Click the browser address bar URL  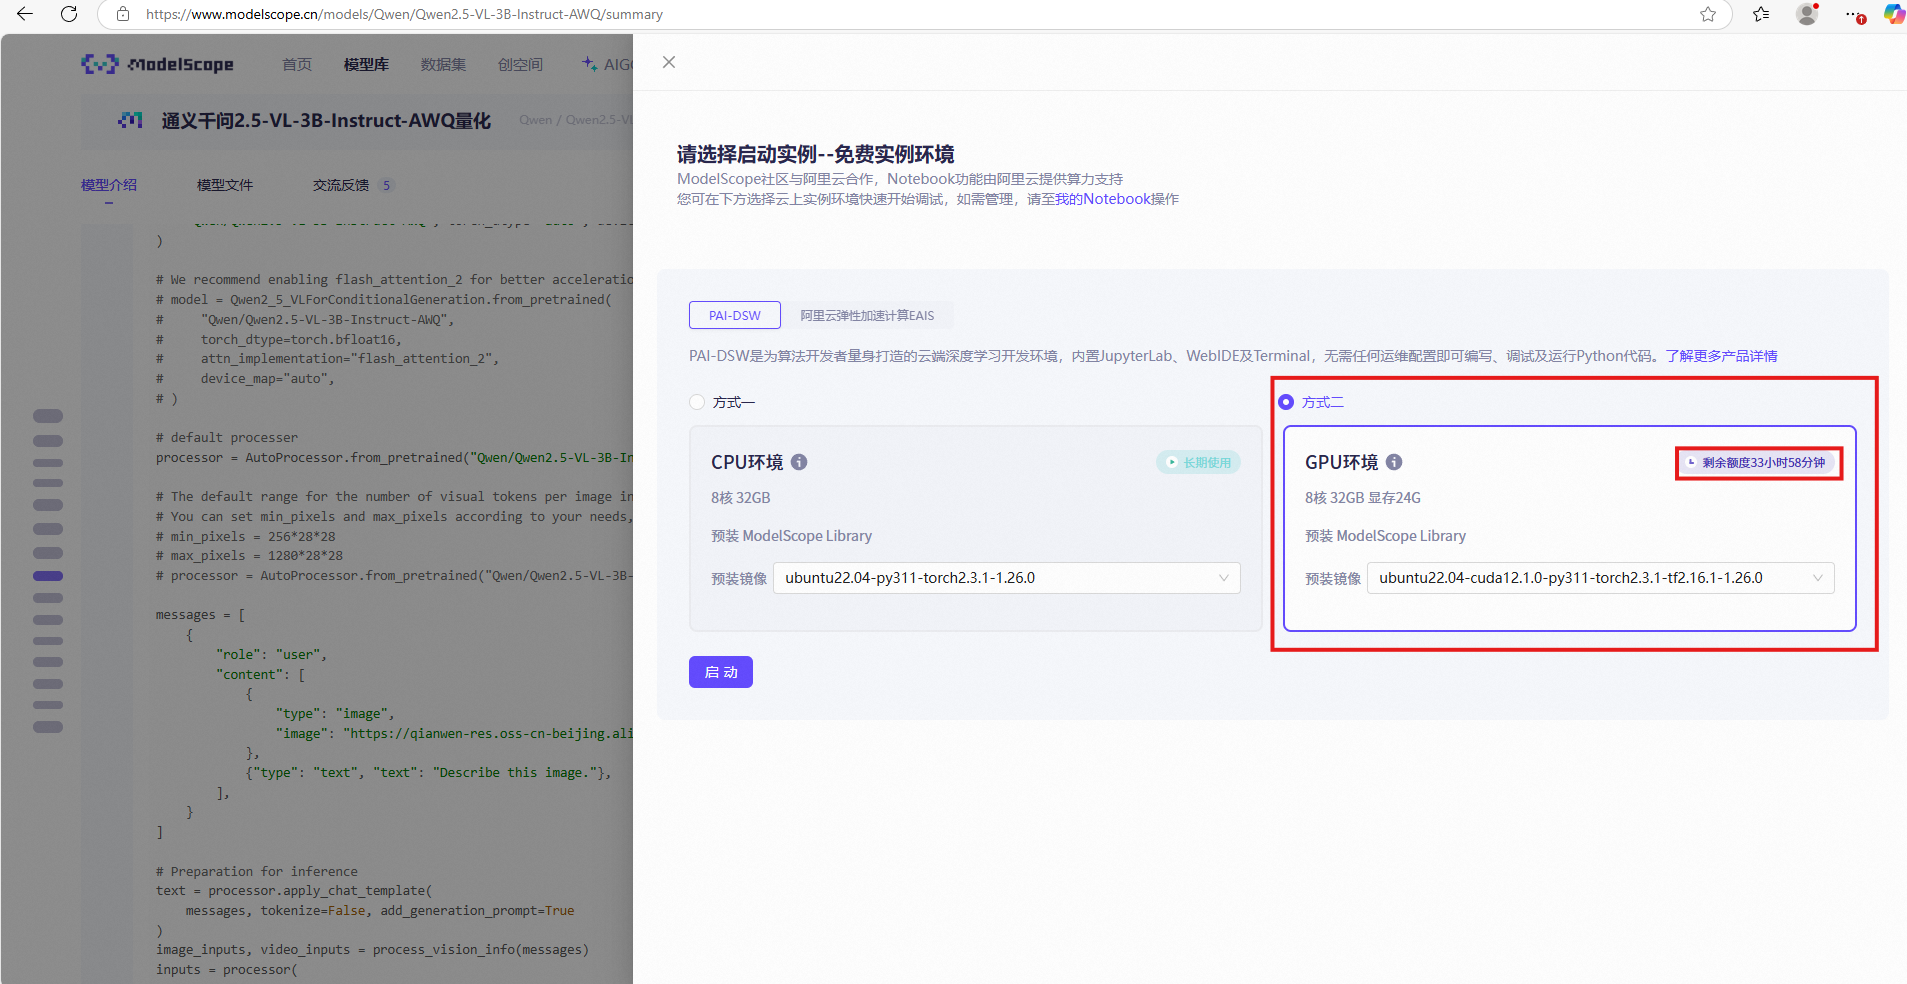pos(404,14)
